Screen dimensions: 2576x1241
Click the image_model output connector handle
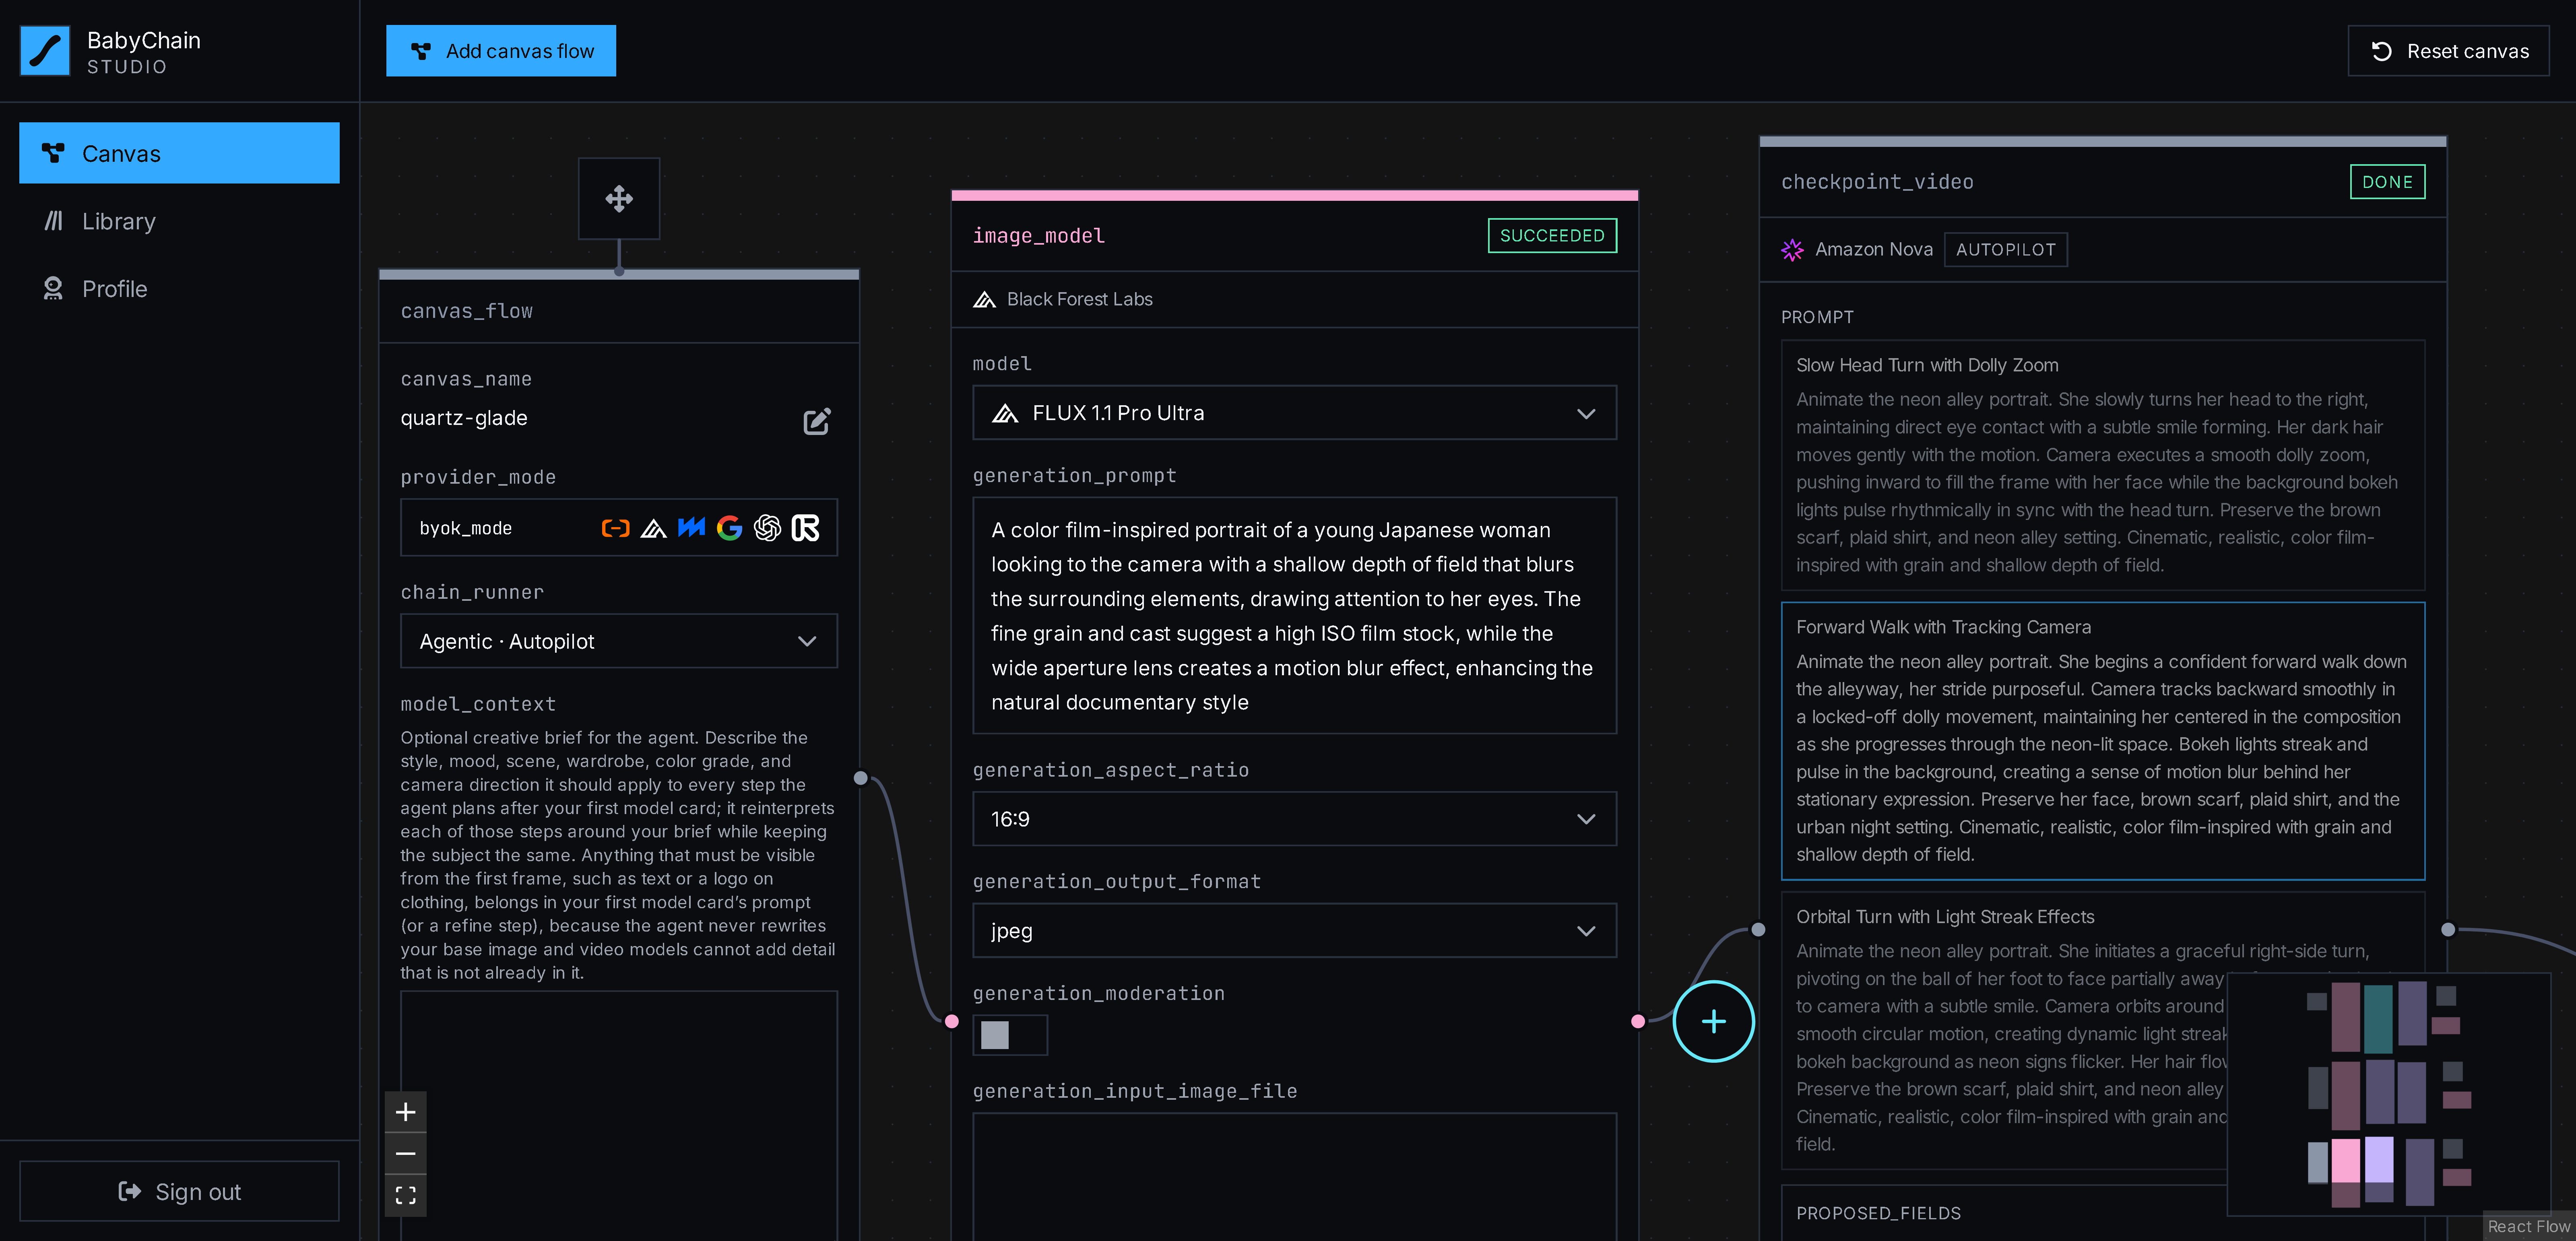(1638, 1021)
